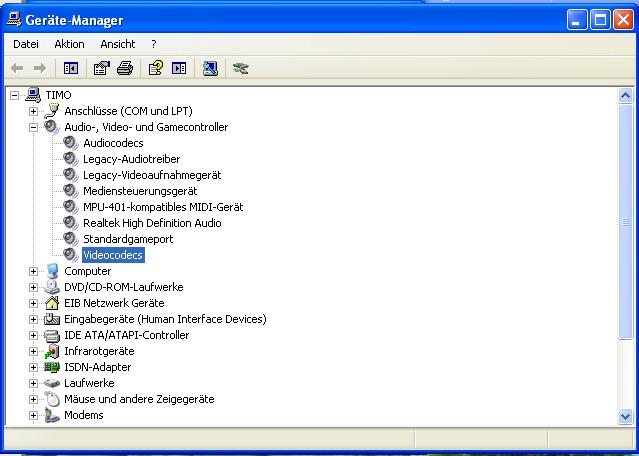
Task: Click the Standardgameport speaker icon
Action: (x=71, y=239)
